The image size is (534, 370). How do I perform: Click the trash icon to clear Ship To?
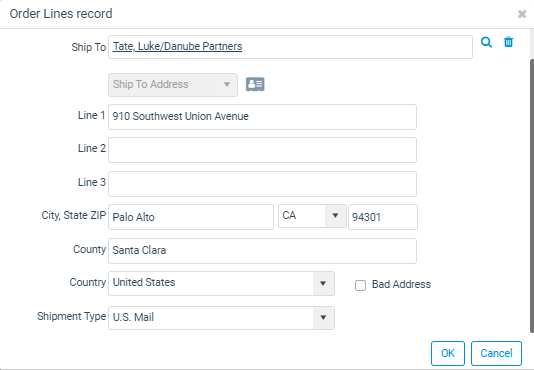pyautogui.click(x=508, y=42)
